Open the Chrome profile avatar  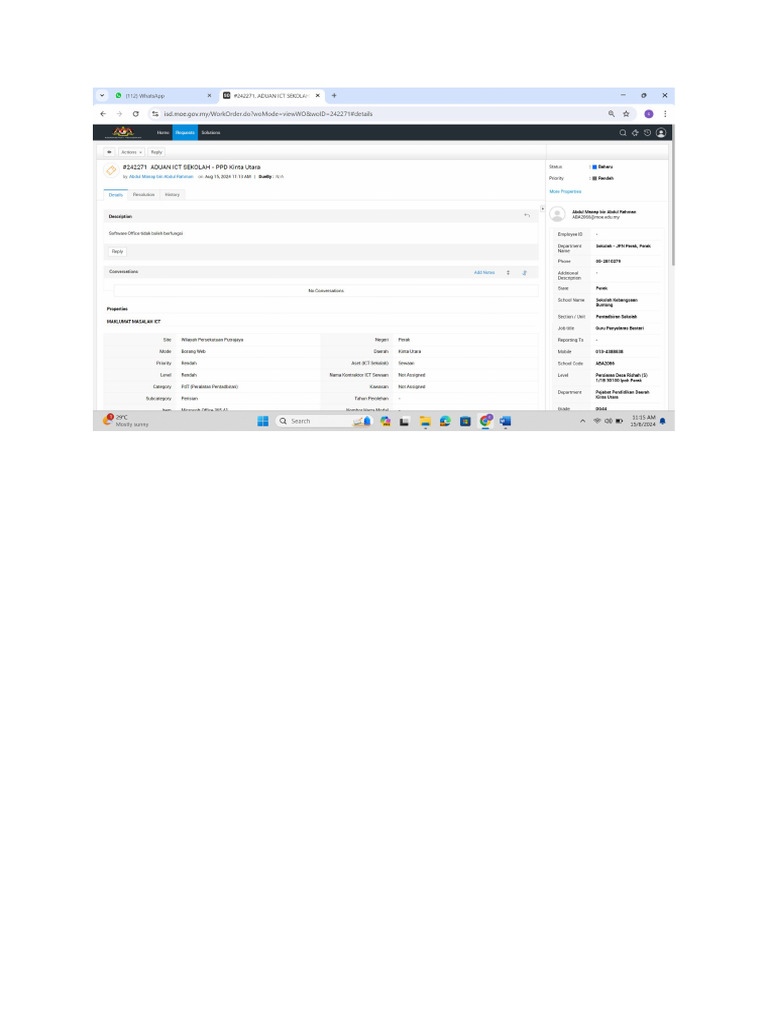(648, 114)
